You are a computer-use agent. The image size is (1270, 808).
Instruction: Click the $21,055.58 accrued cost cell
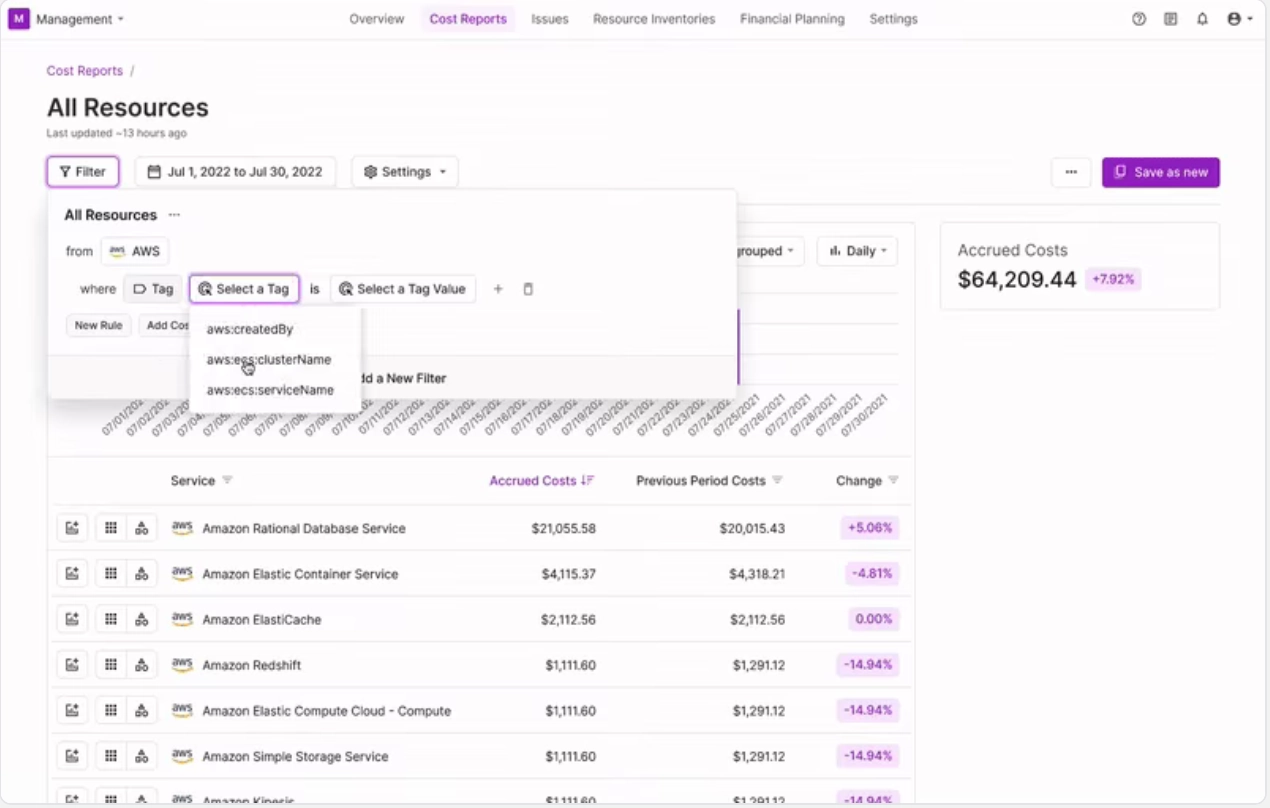[x=564, y=528]
